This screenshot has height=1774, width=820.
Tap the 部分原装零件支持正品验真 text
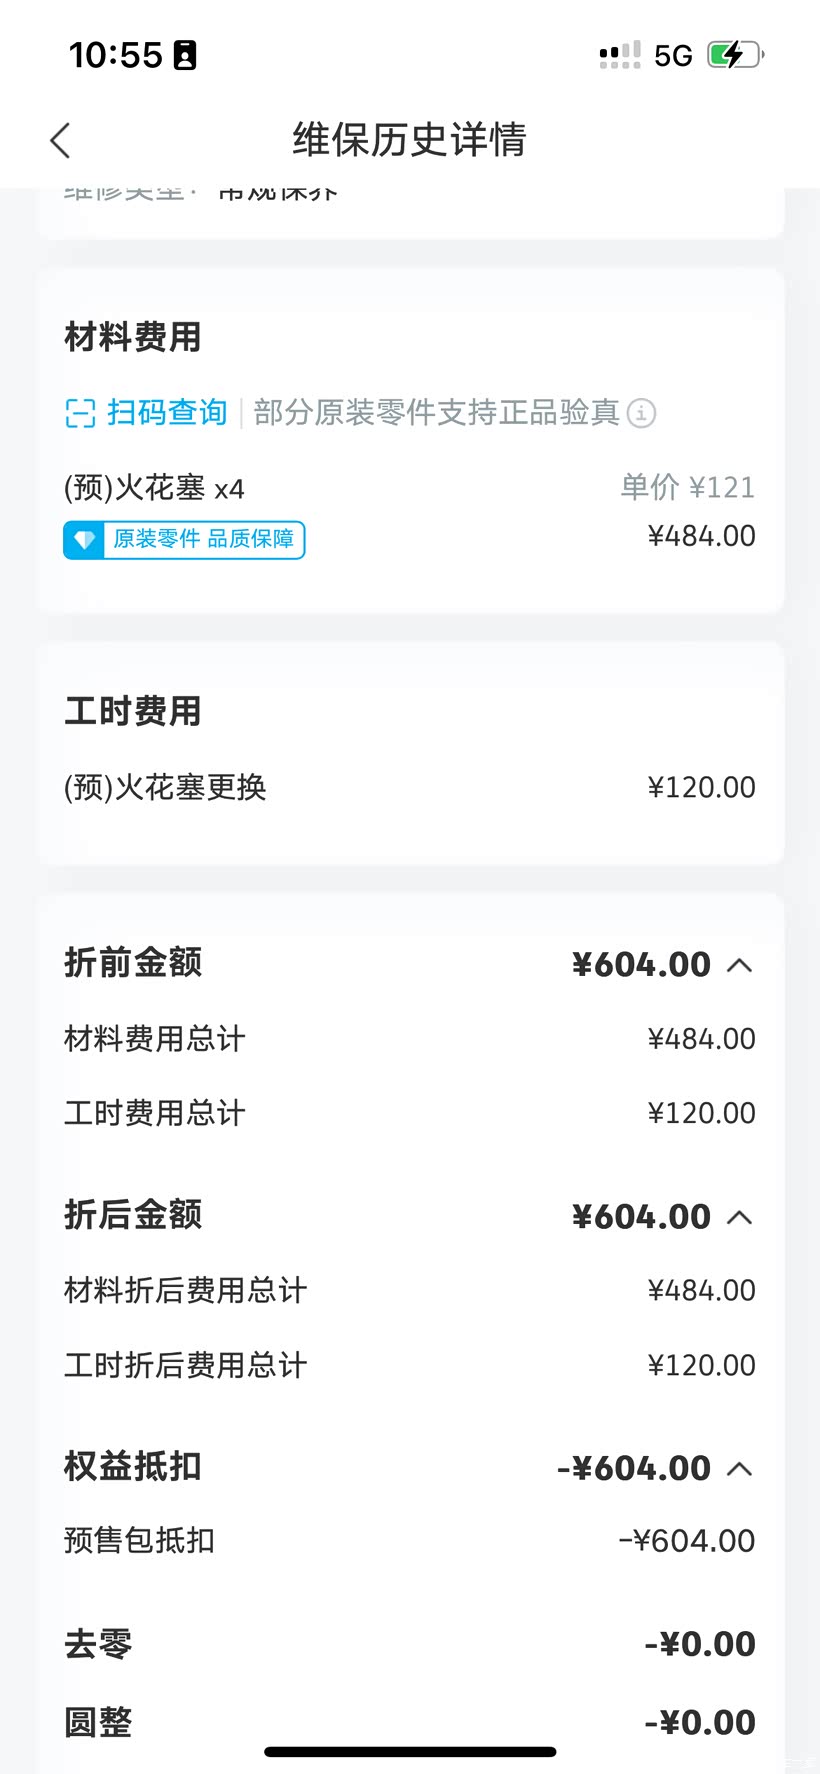click(436, 413)
